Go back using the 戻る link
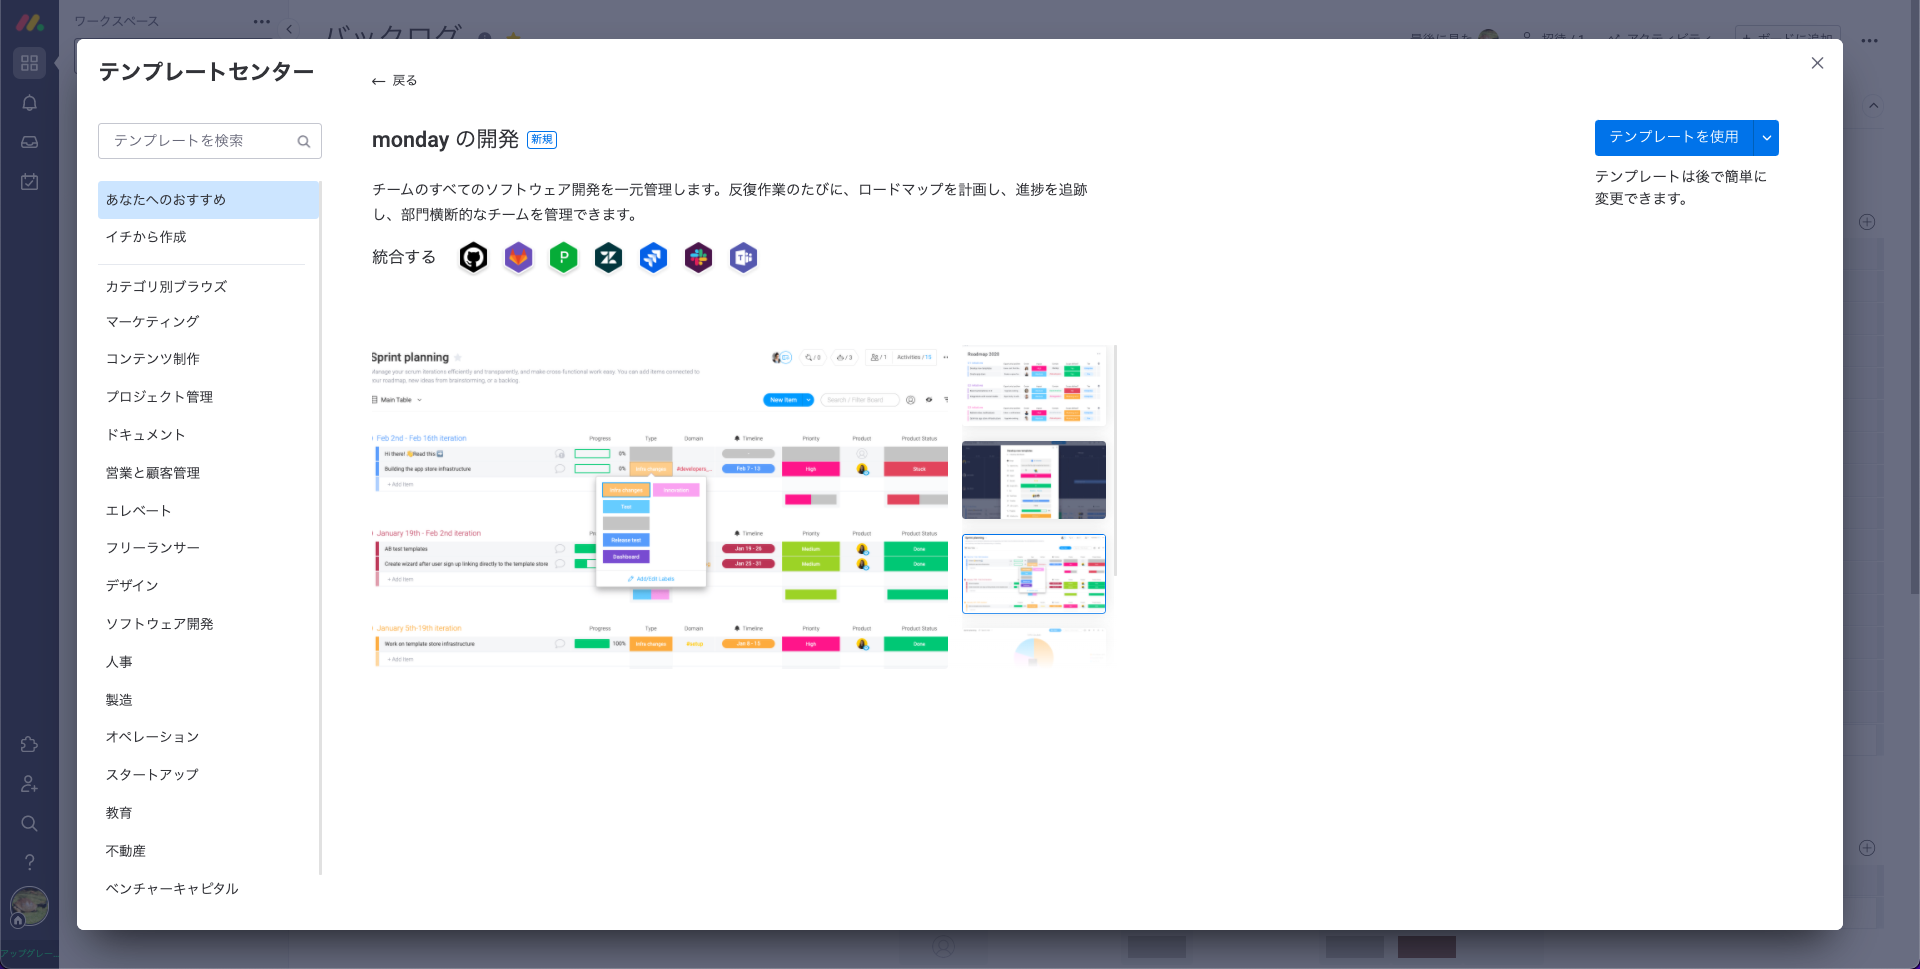The height and width of the screenshot is (969, 1920). coord(394,80)
